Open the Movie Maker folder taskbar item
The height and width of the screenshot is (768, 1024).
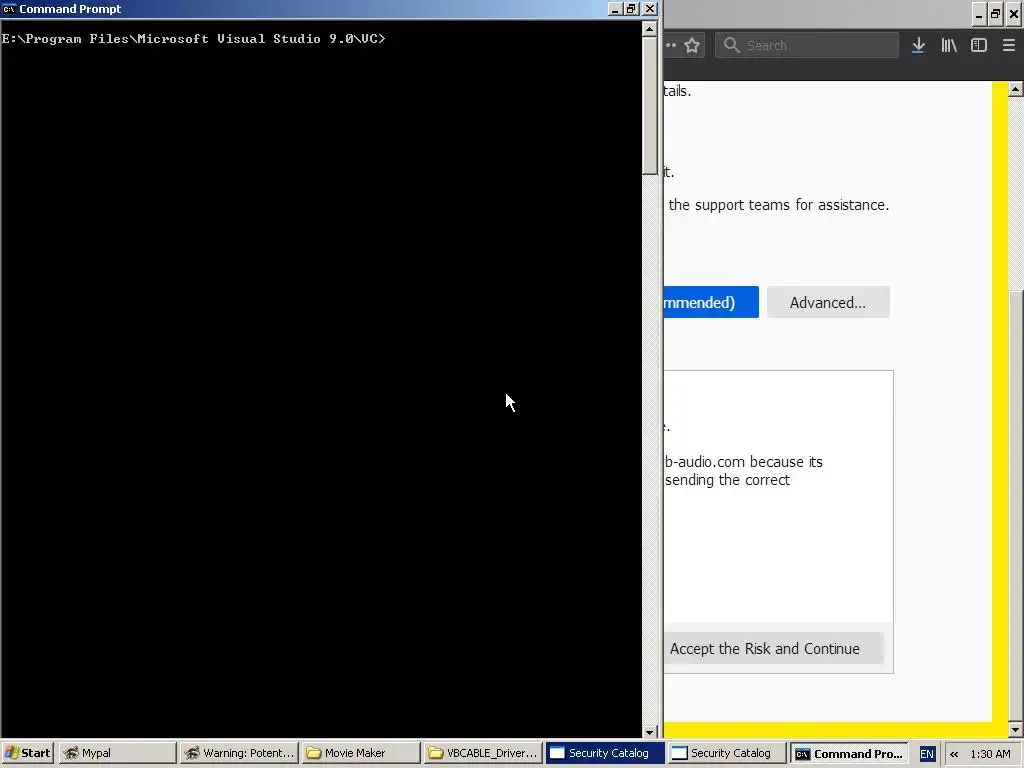(x=360, y=753)
